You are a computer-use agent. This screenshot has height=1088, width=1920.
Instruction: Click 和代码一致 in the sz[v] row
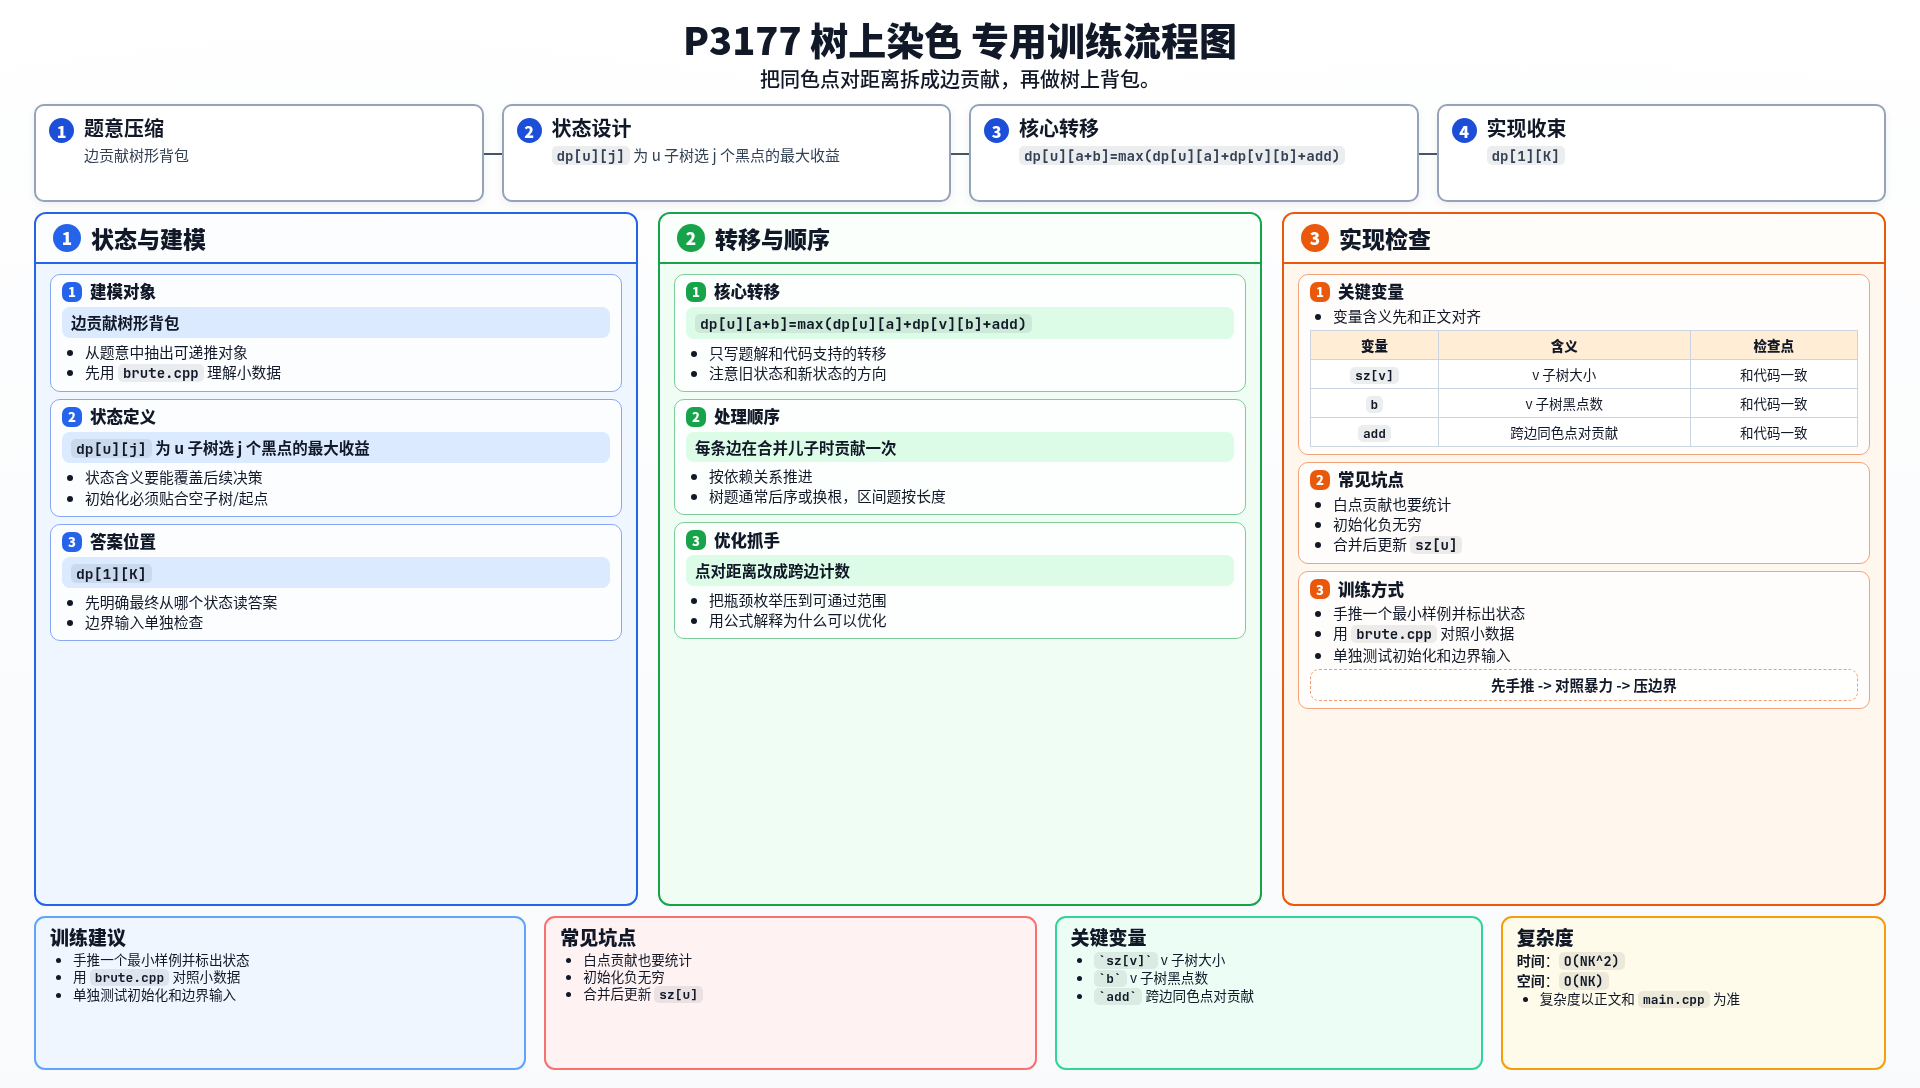tap(1773, 375)
